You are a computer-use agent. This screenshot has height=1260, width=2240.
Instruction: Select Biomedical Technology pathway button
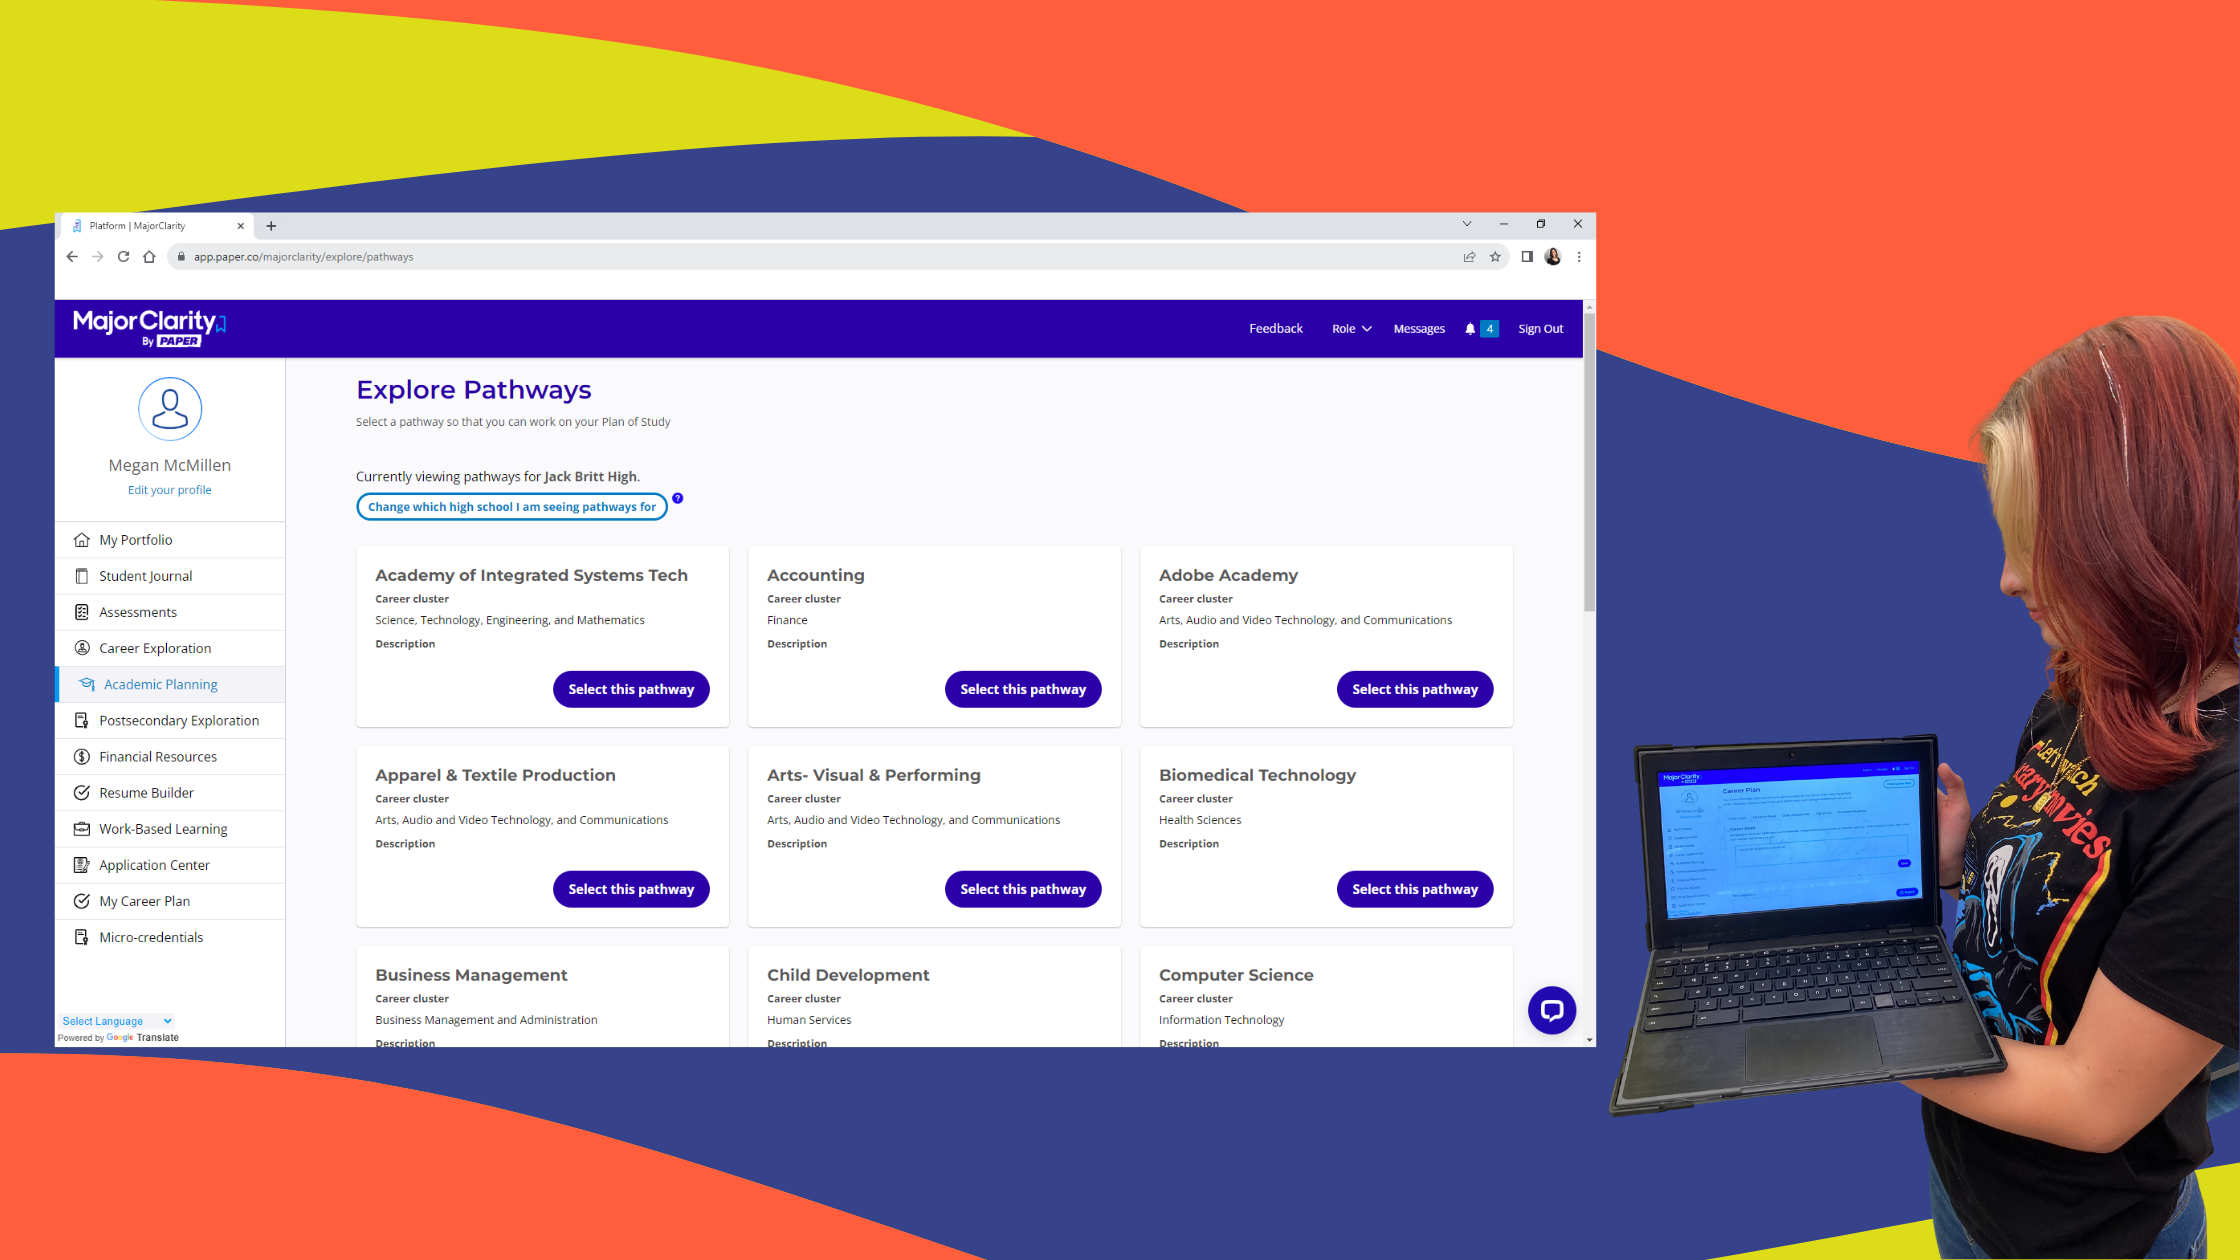coord(1414,889)
